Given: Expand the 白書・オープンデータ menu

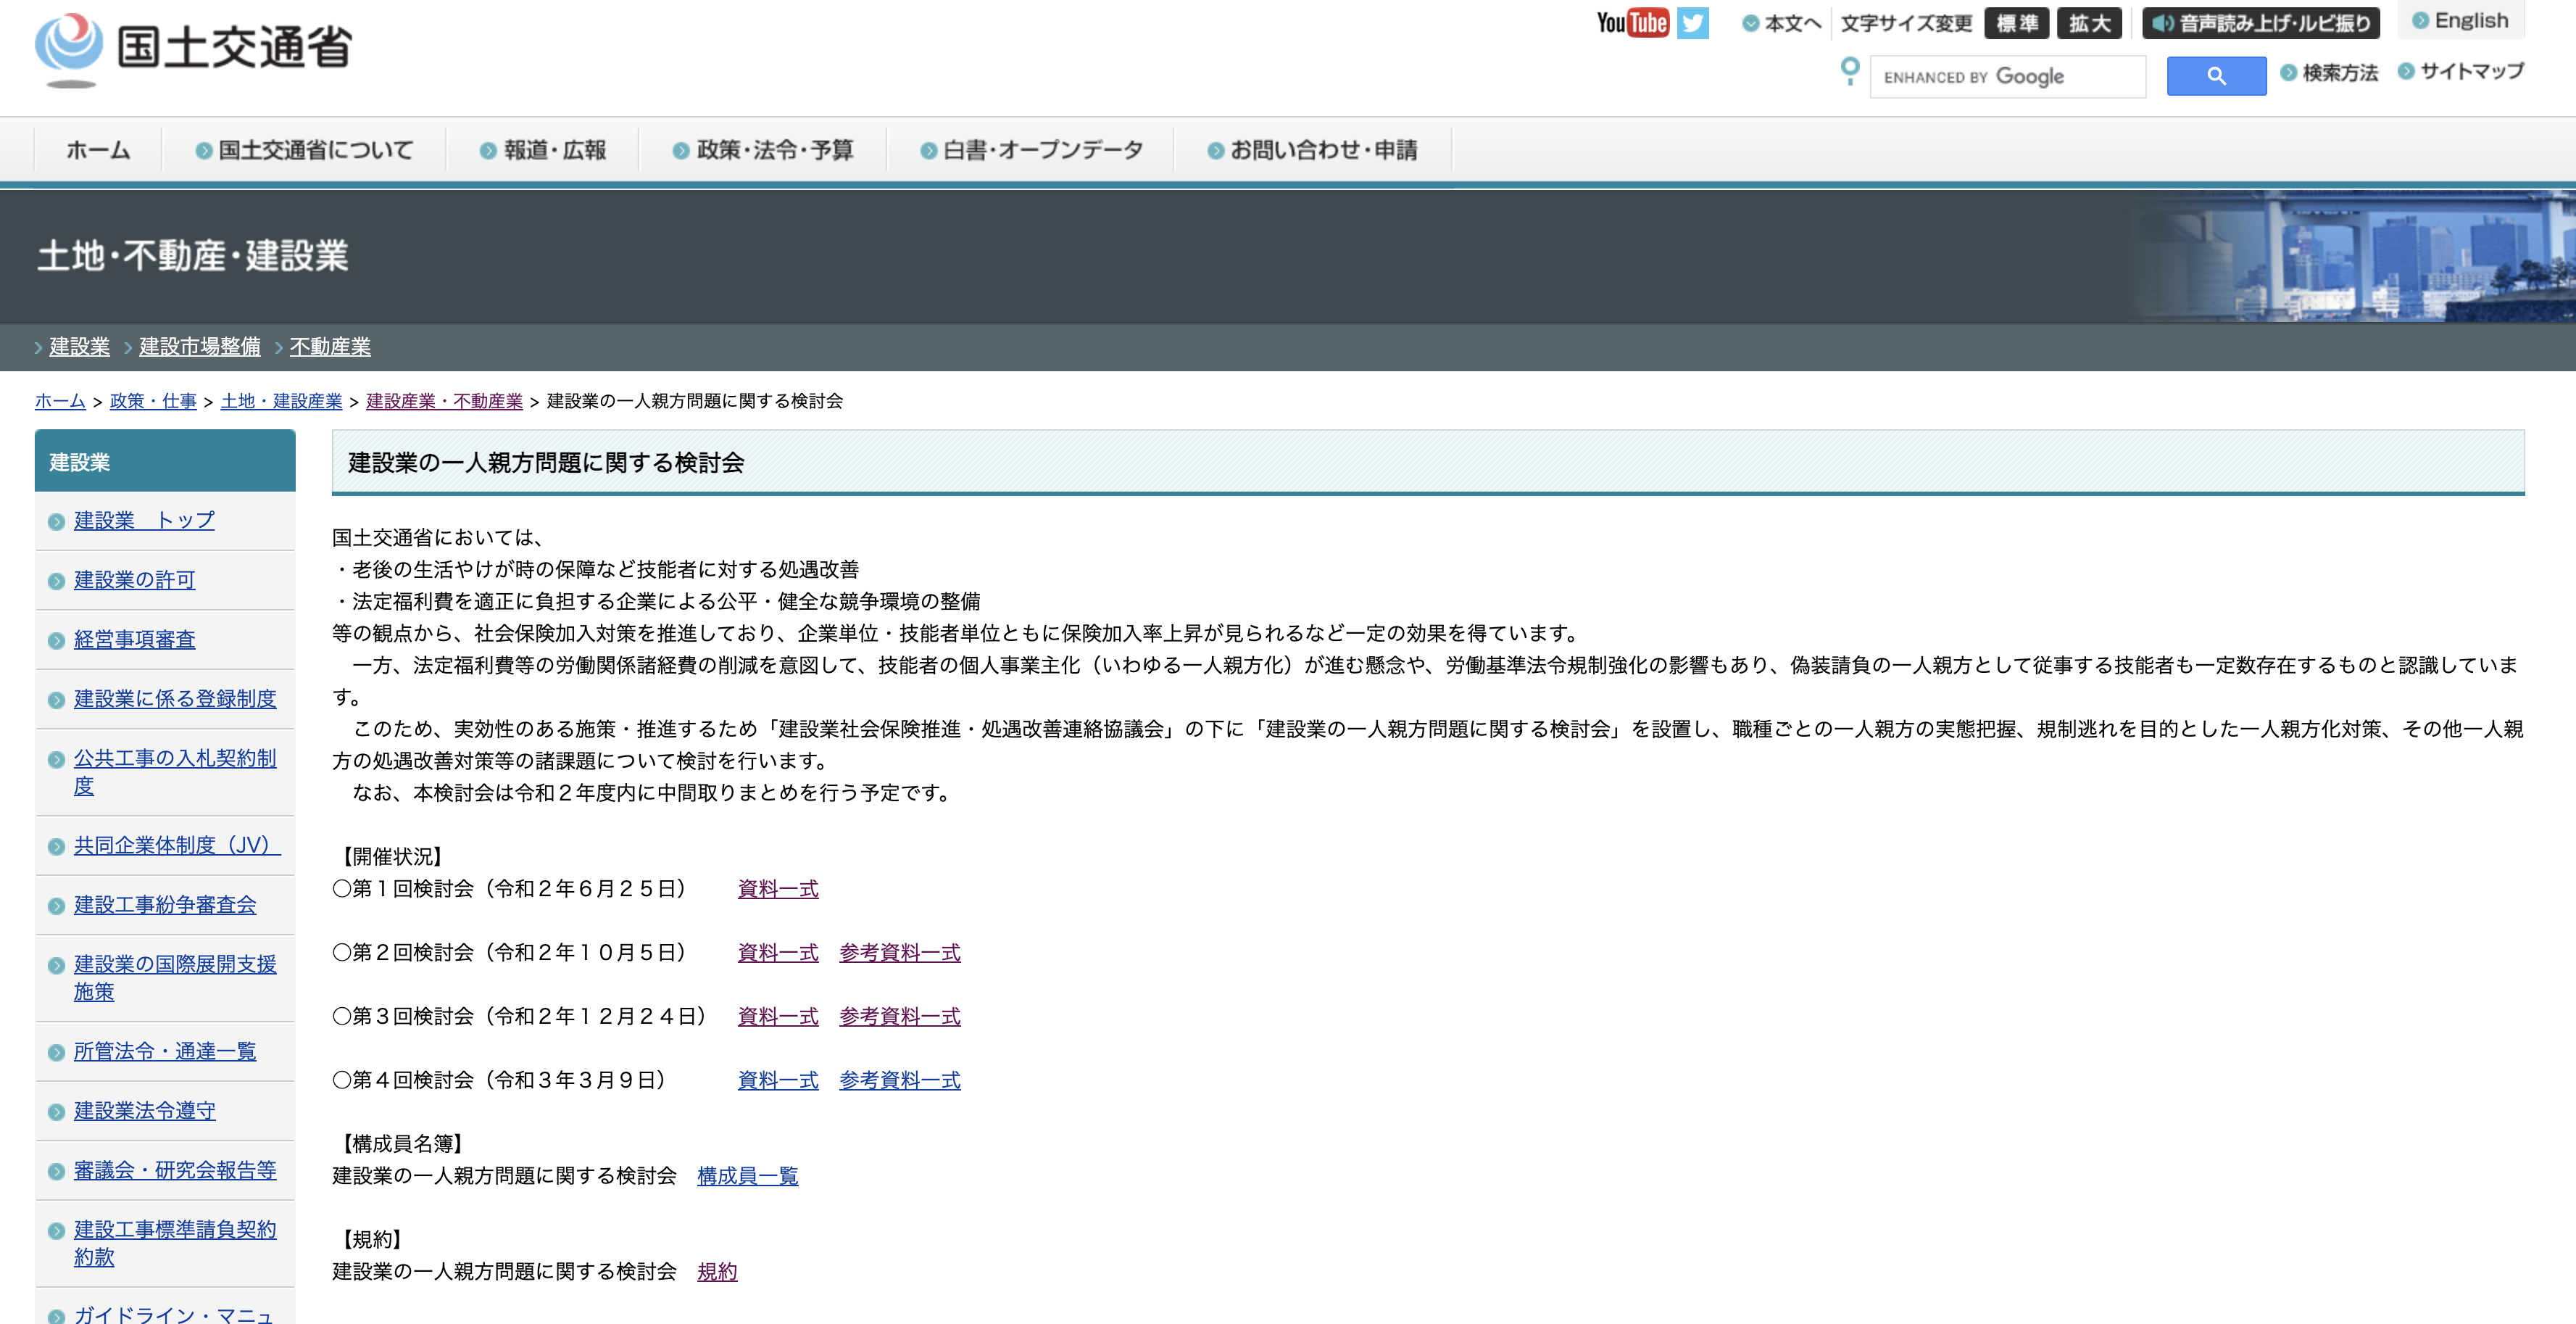Looking at the screenshot, I should pos(1031,150).
